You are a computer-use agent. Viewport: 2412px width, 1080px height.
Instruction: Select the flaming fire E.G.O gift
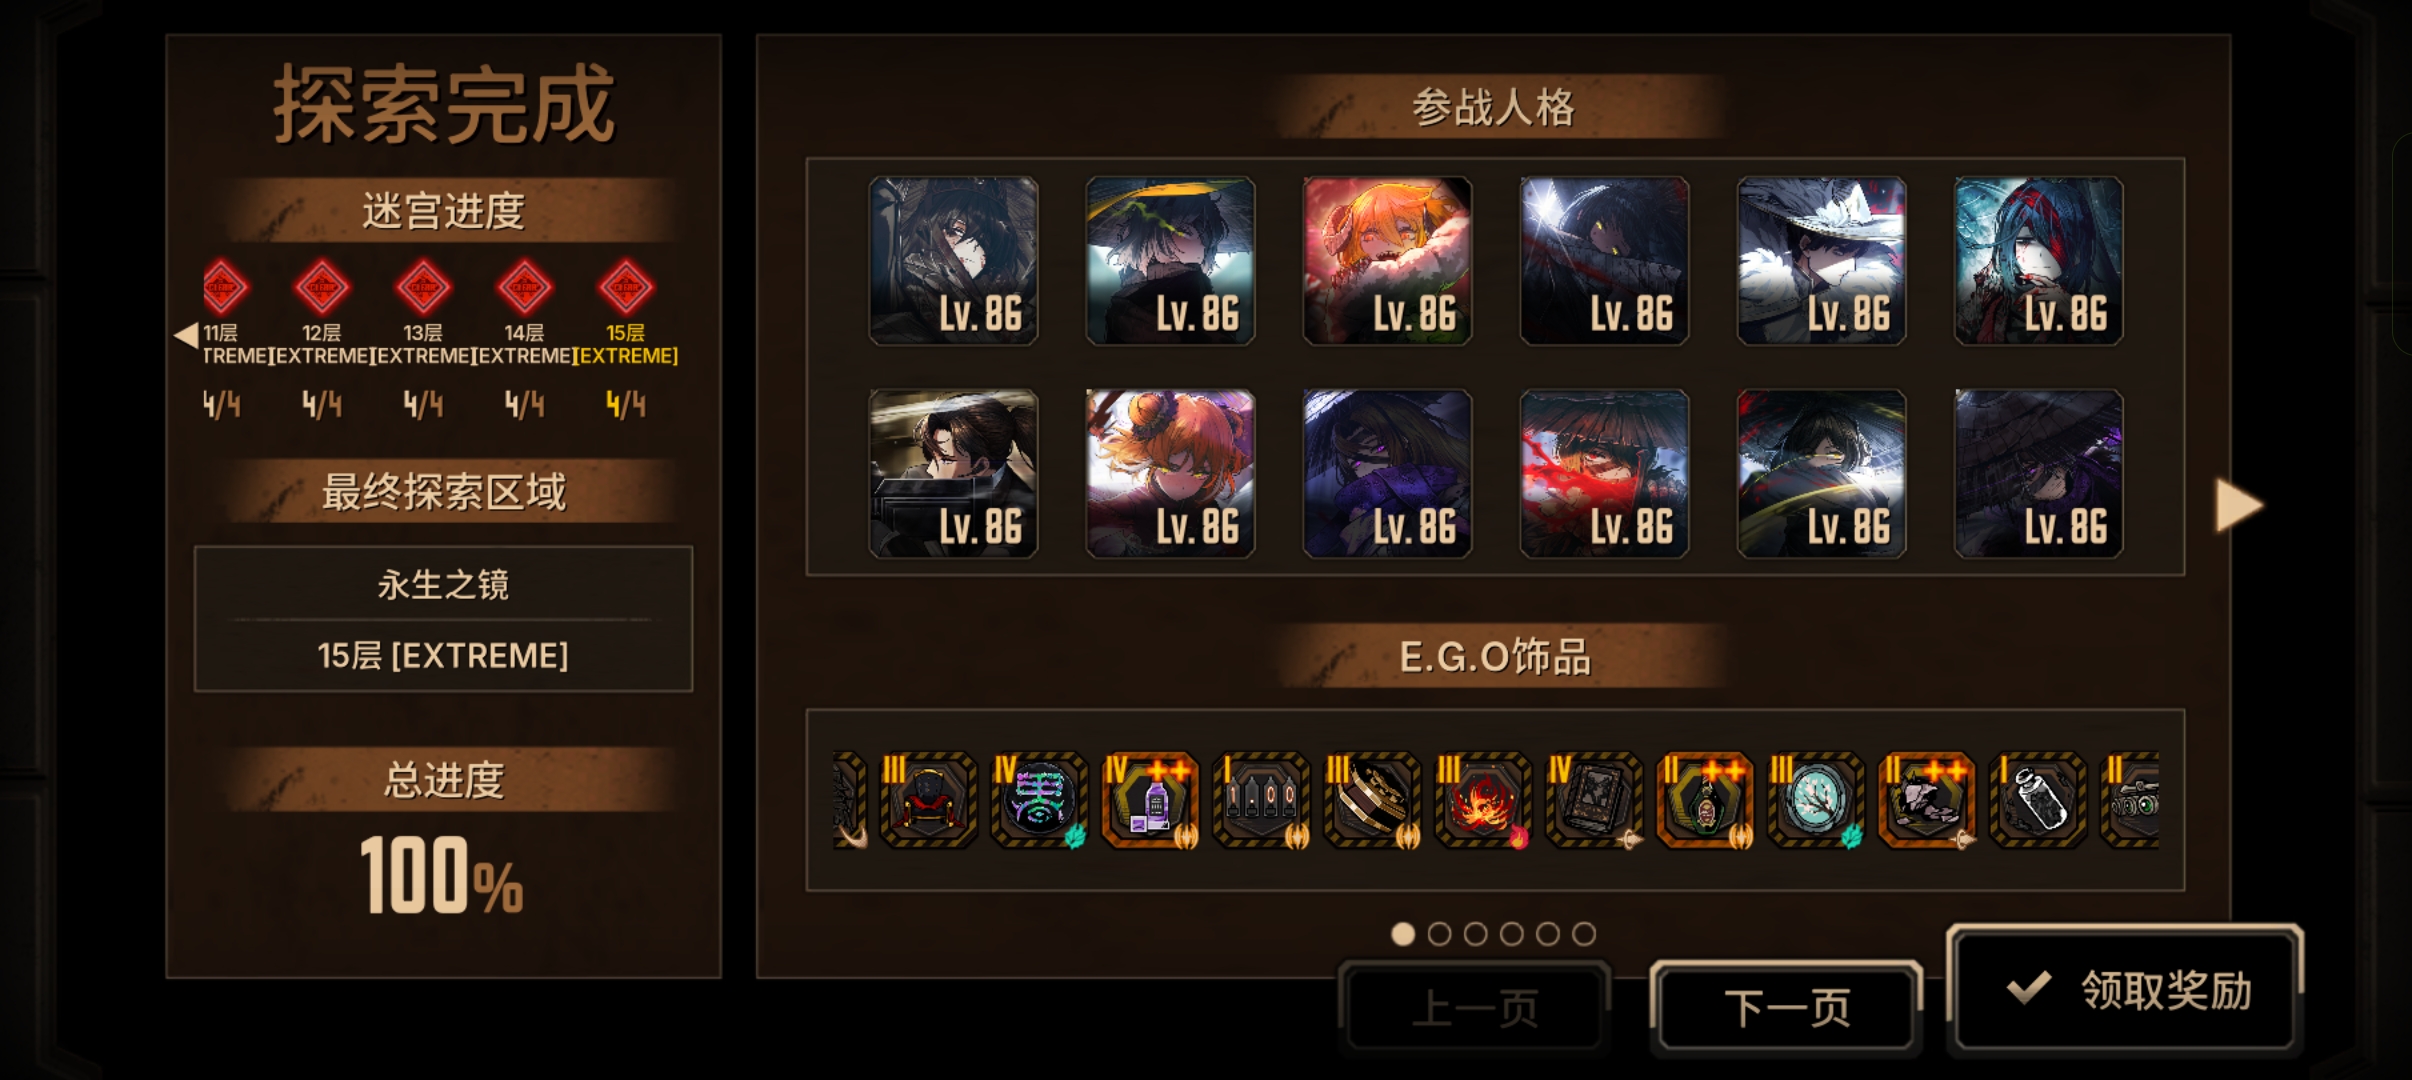1483,800
